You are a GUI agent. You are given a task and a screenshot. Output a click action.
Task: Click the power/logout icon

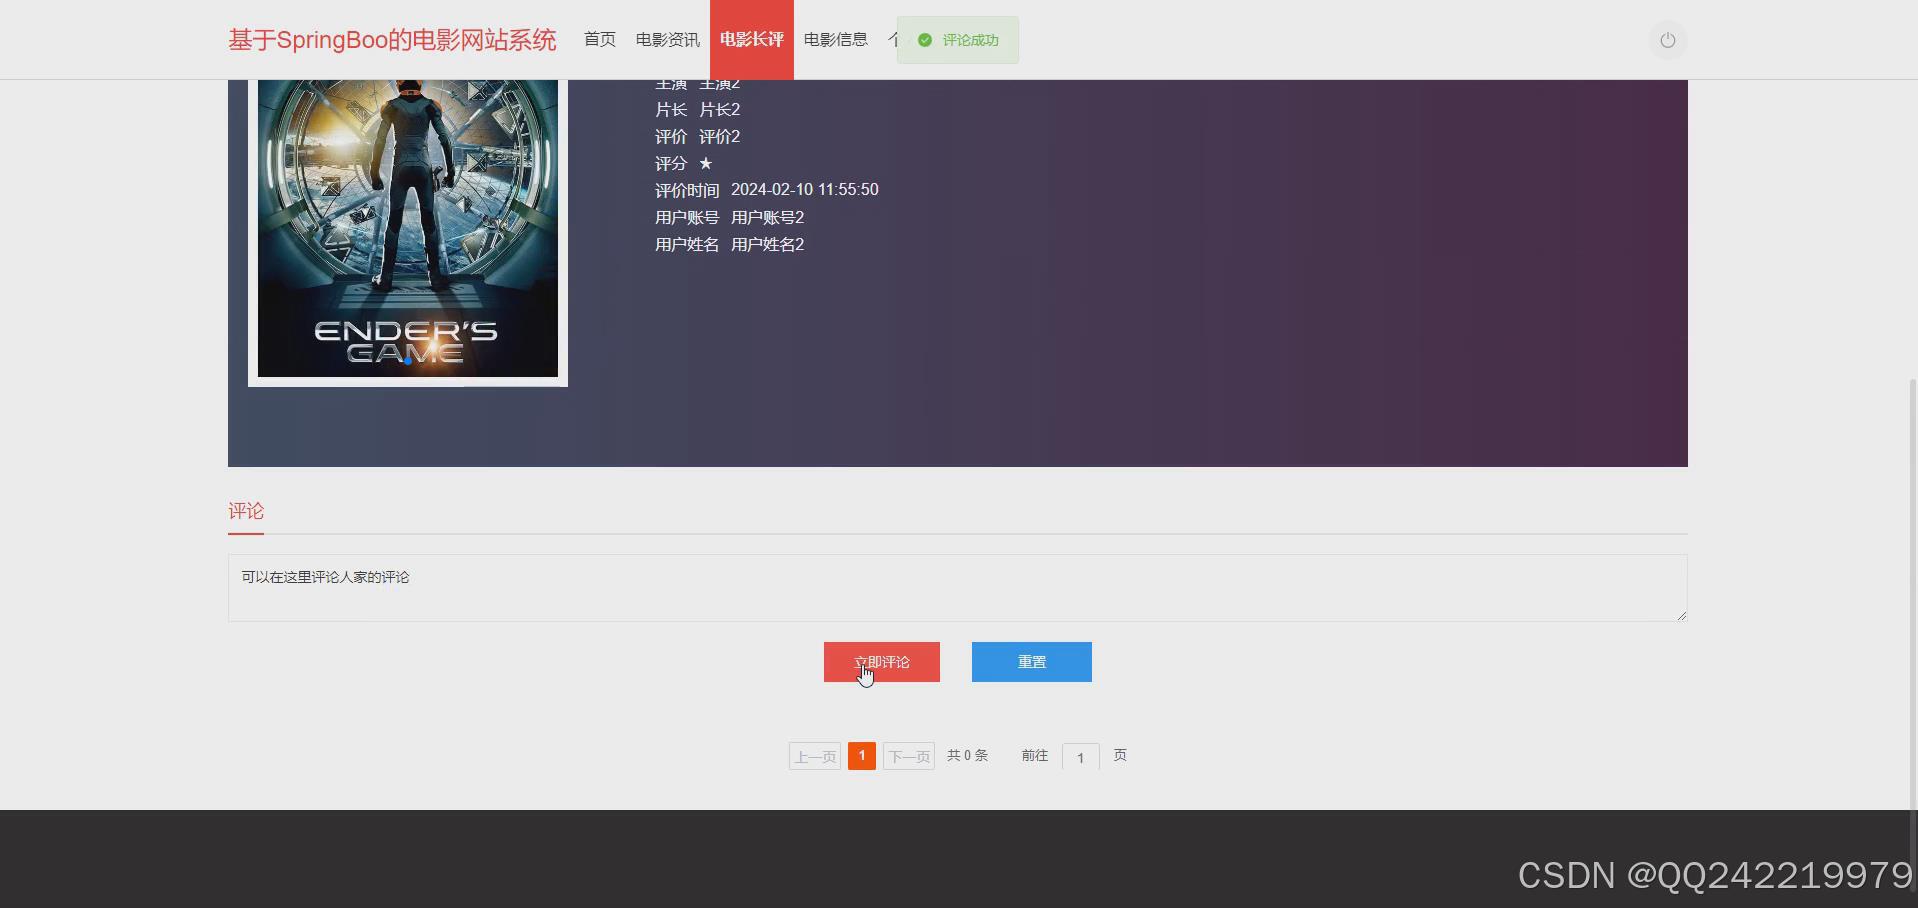[1666, 40]
